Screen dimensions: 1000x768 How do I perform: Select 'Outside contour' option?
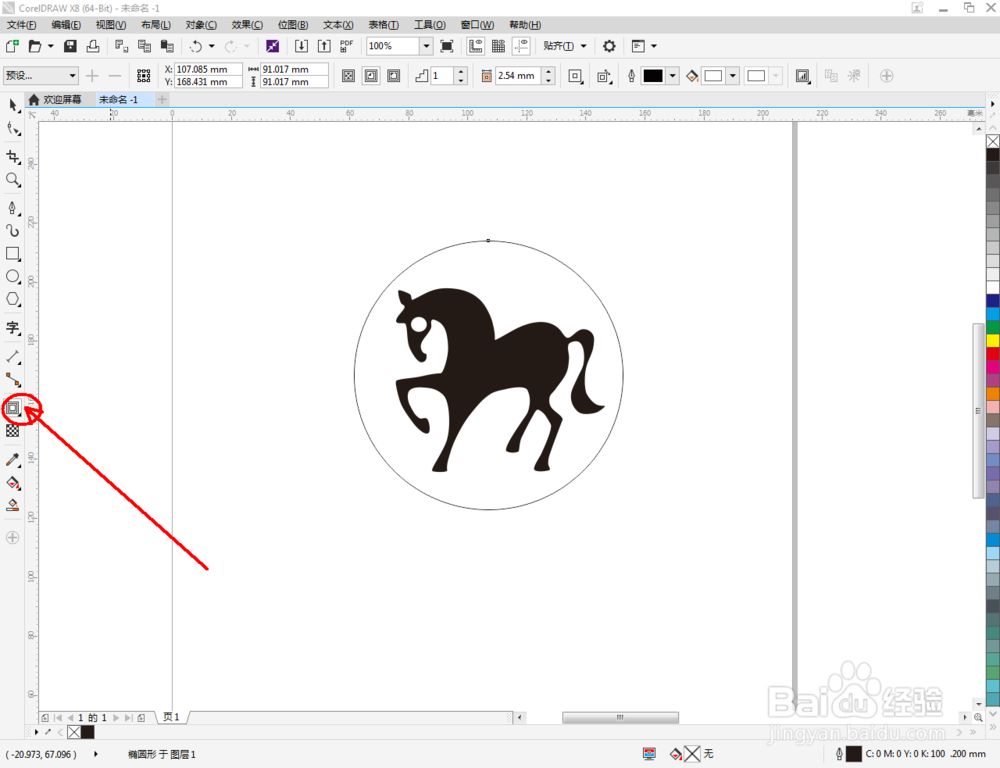pos(394,76)
